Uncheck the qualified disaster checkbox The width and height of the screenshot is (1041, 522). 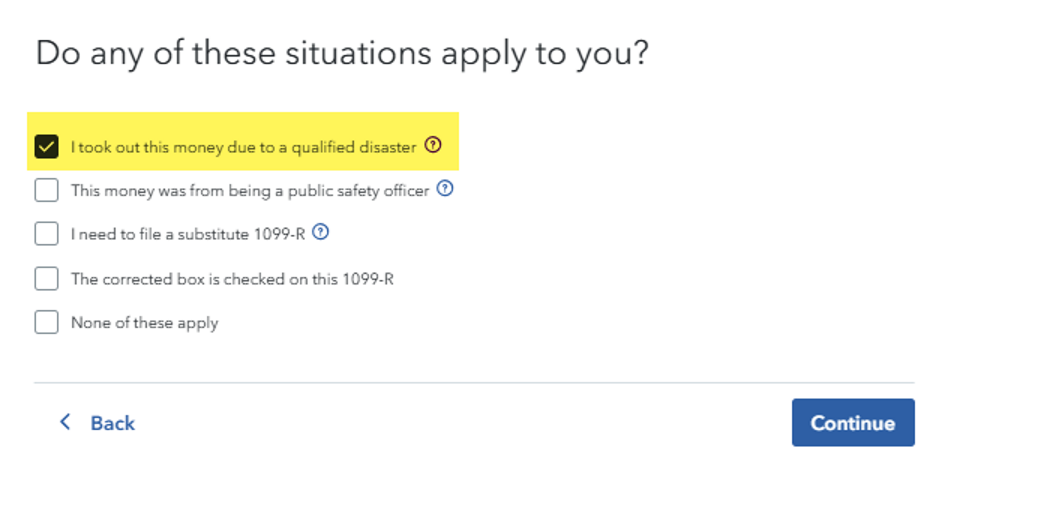coord(46,147)
